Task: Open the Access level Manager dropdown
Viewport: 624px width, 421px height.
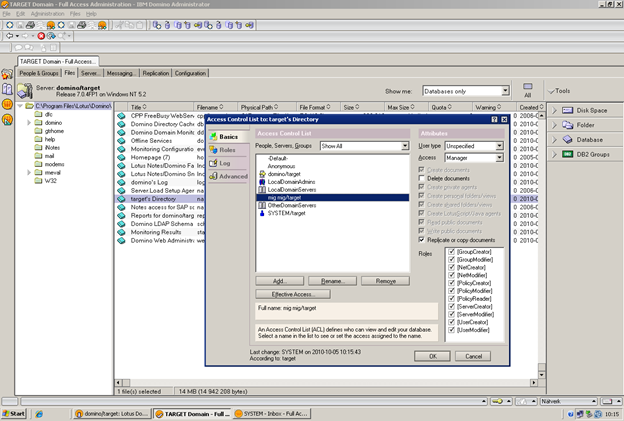Action: coord(499,158)
